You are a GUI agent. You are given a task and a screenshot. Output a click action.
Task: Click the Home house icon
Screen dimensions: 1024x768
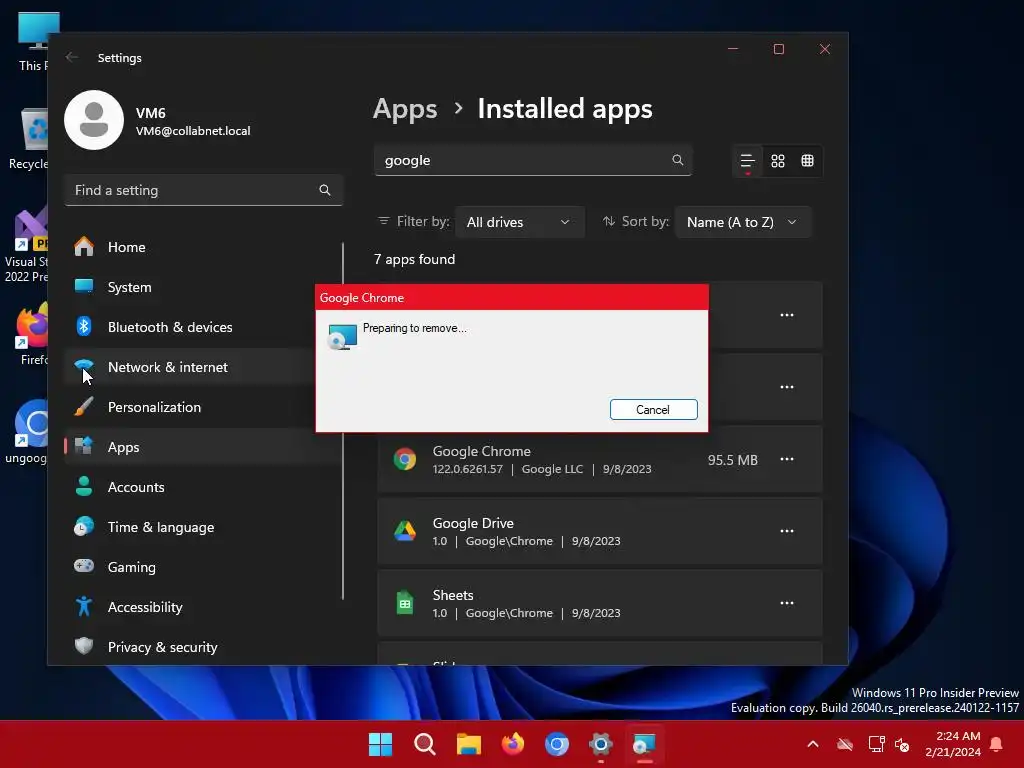84,246
